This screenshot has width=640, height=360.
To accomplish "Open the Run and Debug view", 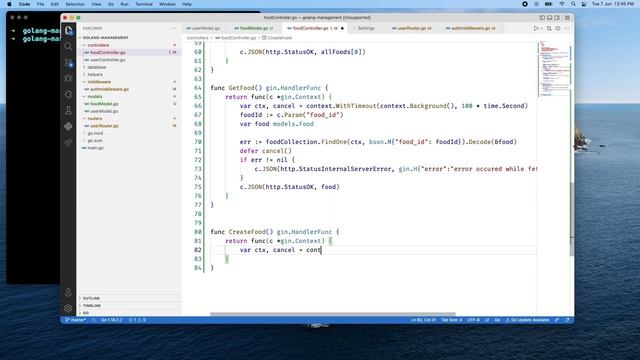I will point(68,78).
